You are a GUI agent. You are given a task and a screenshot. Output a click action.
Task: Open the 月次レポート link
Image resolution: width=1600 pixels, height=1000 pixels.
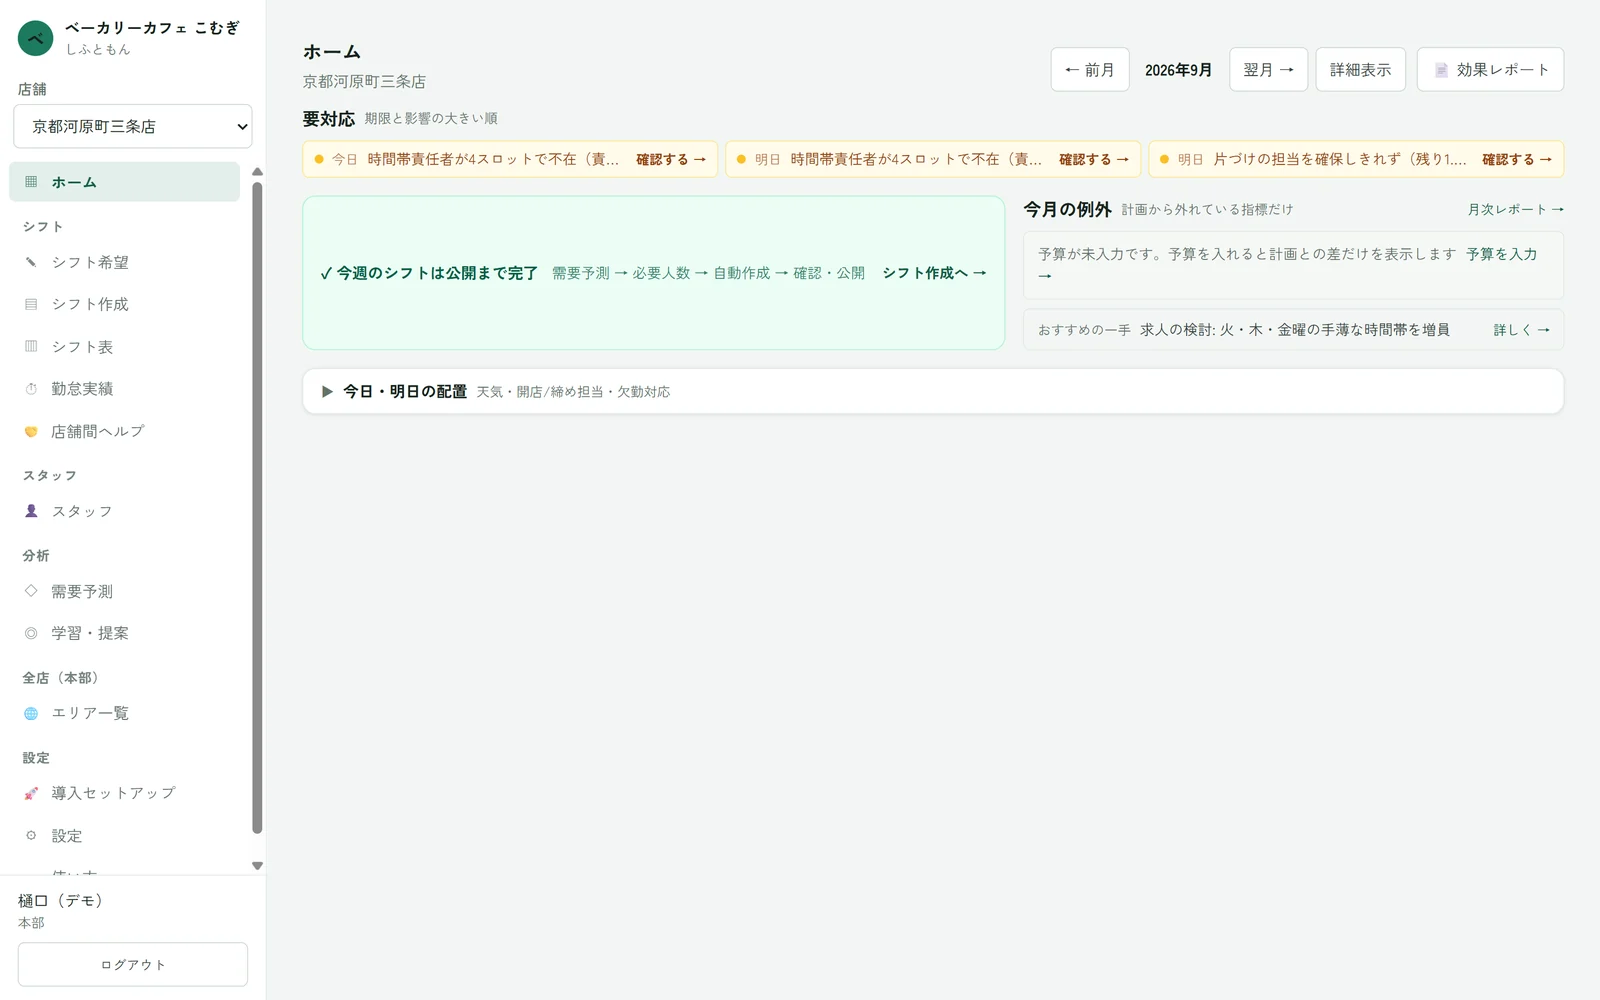click(1515, 209)
